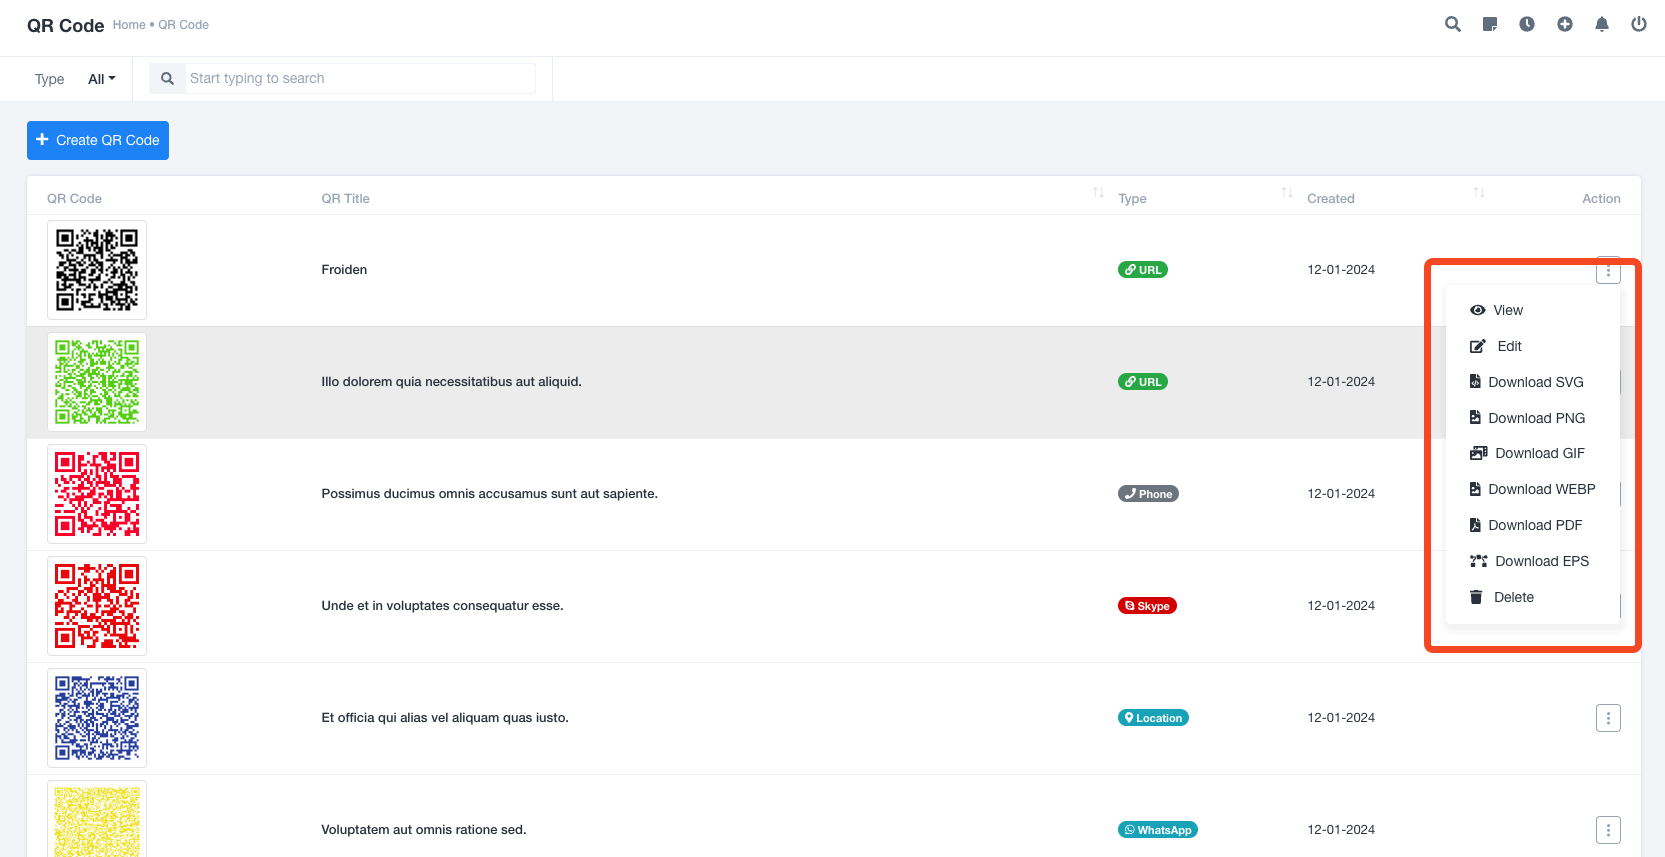Choose Download SVG option
1665x857 pixels.
tap(1532, 382)
